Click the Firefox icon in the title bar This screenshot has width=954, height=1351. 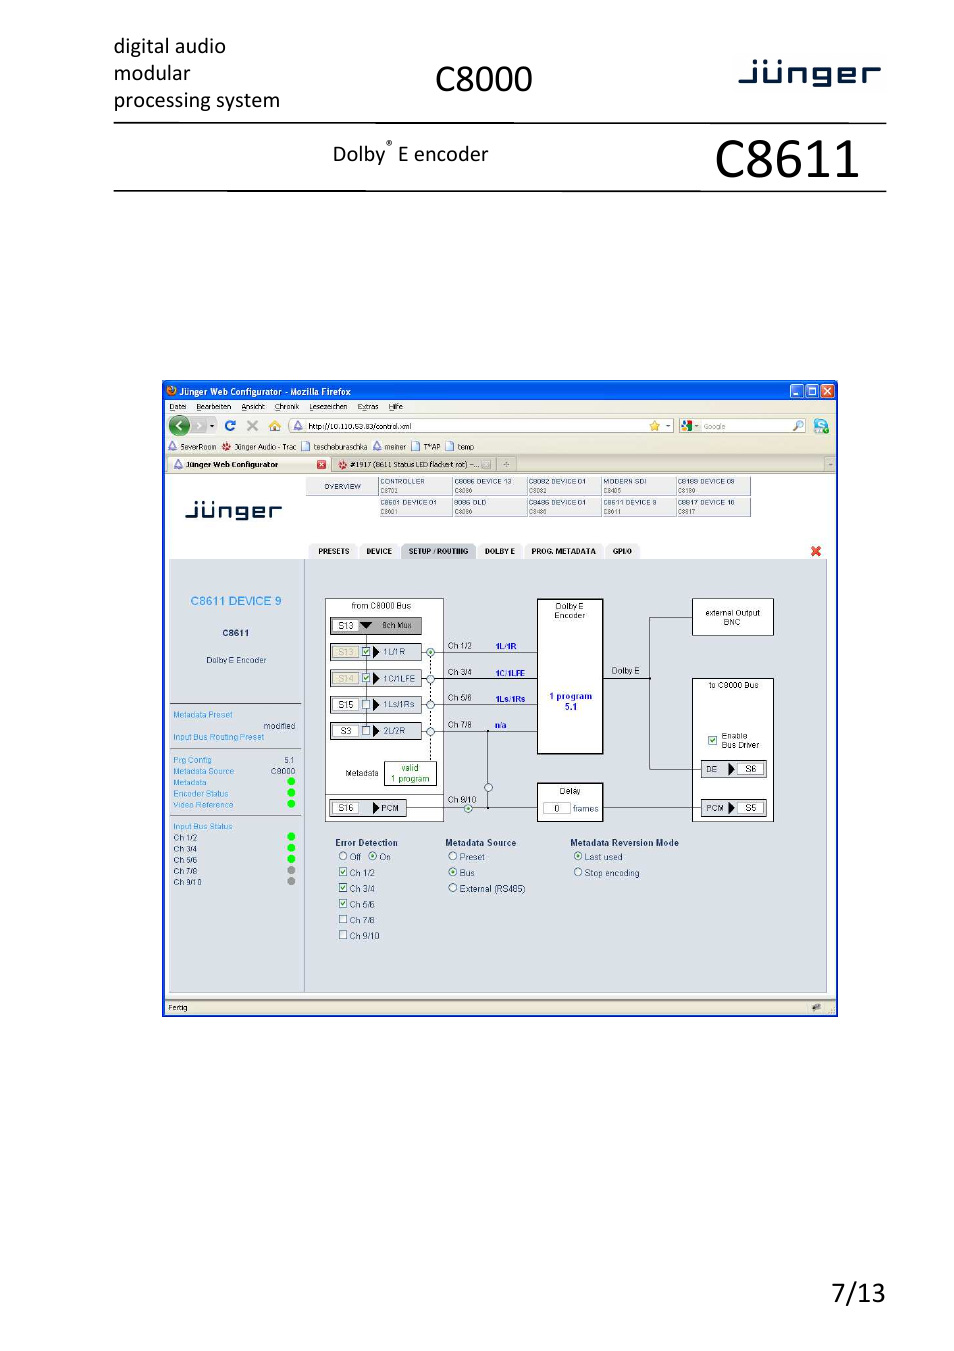point(172,391)
